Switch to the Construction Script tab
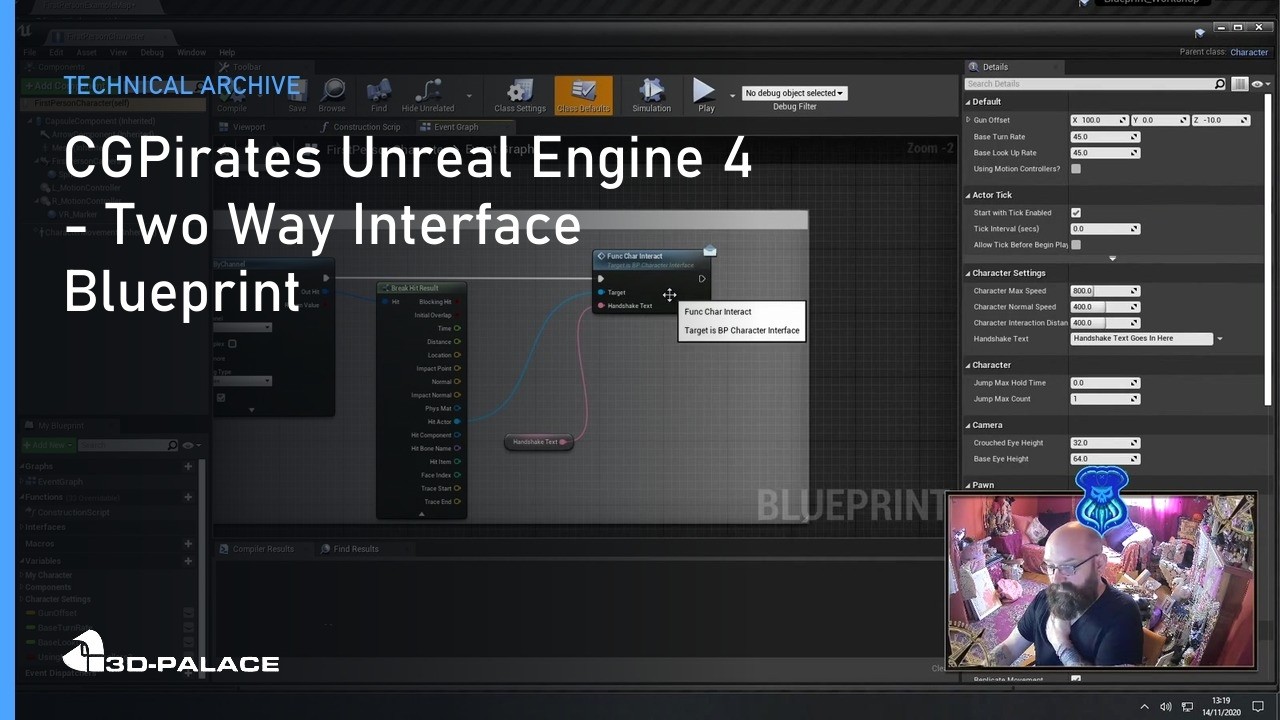Screen dimensions: 1280x720 [361, 127]
